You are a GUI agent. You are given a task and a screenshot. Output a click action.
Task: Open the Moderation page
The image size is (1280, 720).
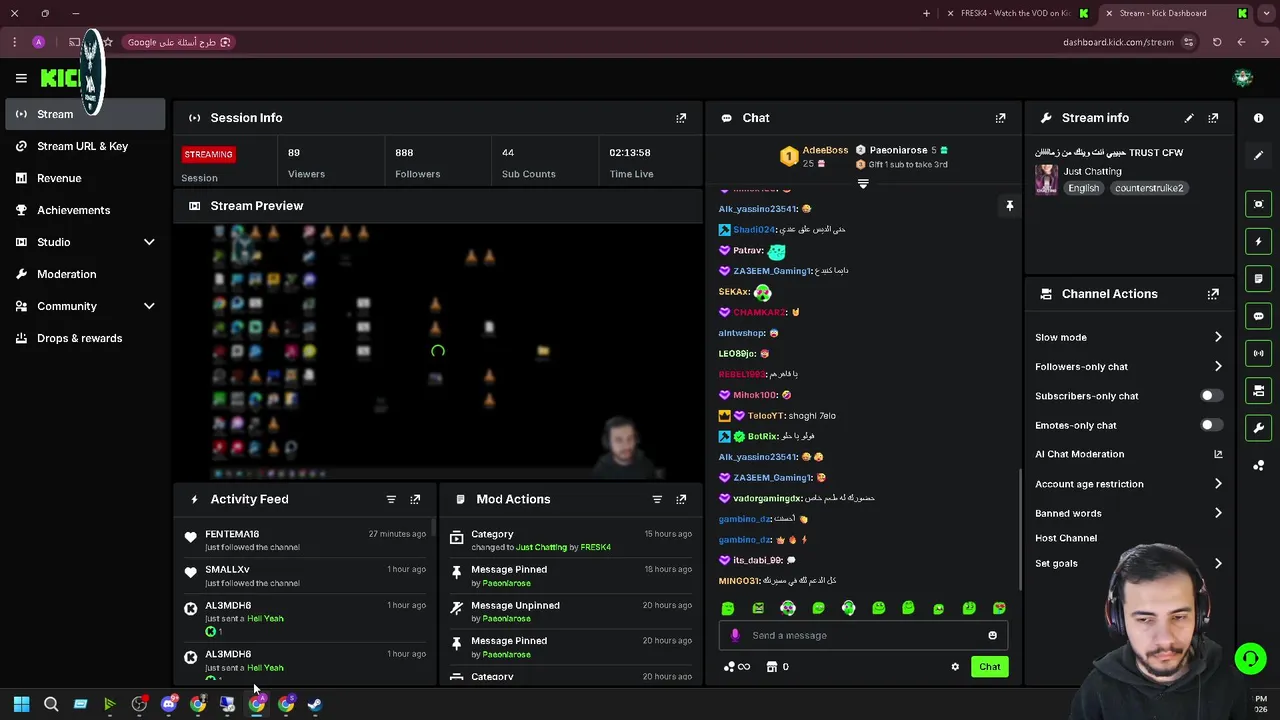pyautogui.click(x=85, y=274)
